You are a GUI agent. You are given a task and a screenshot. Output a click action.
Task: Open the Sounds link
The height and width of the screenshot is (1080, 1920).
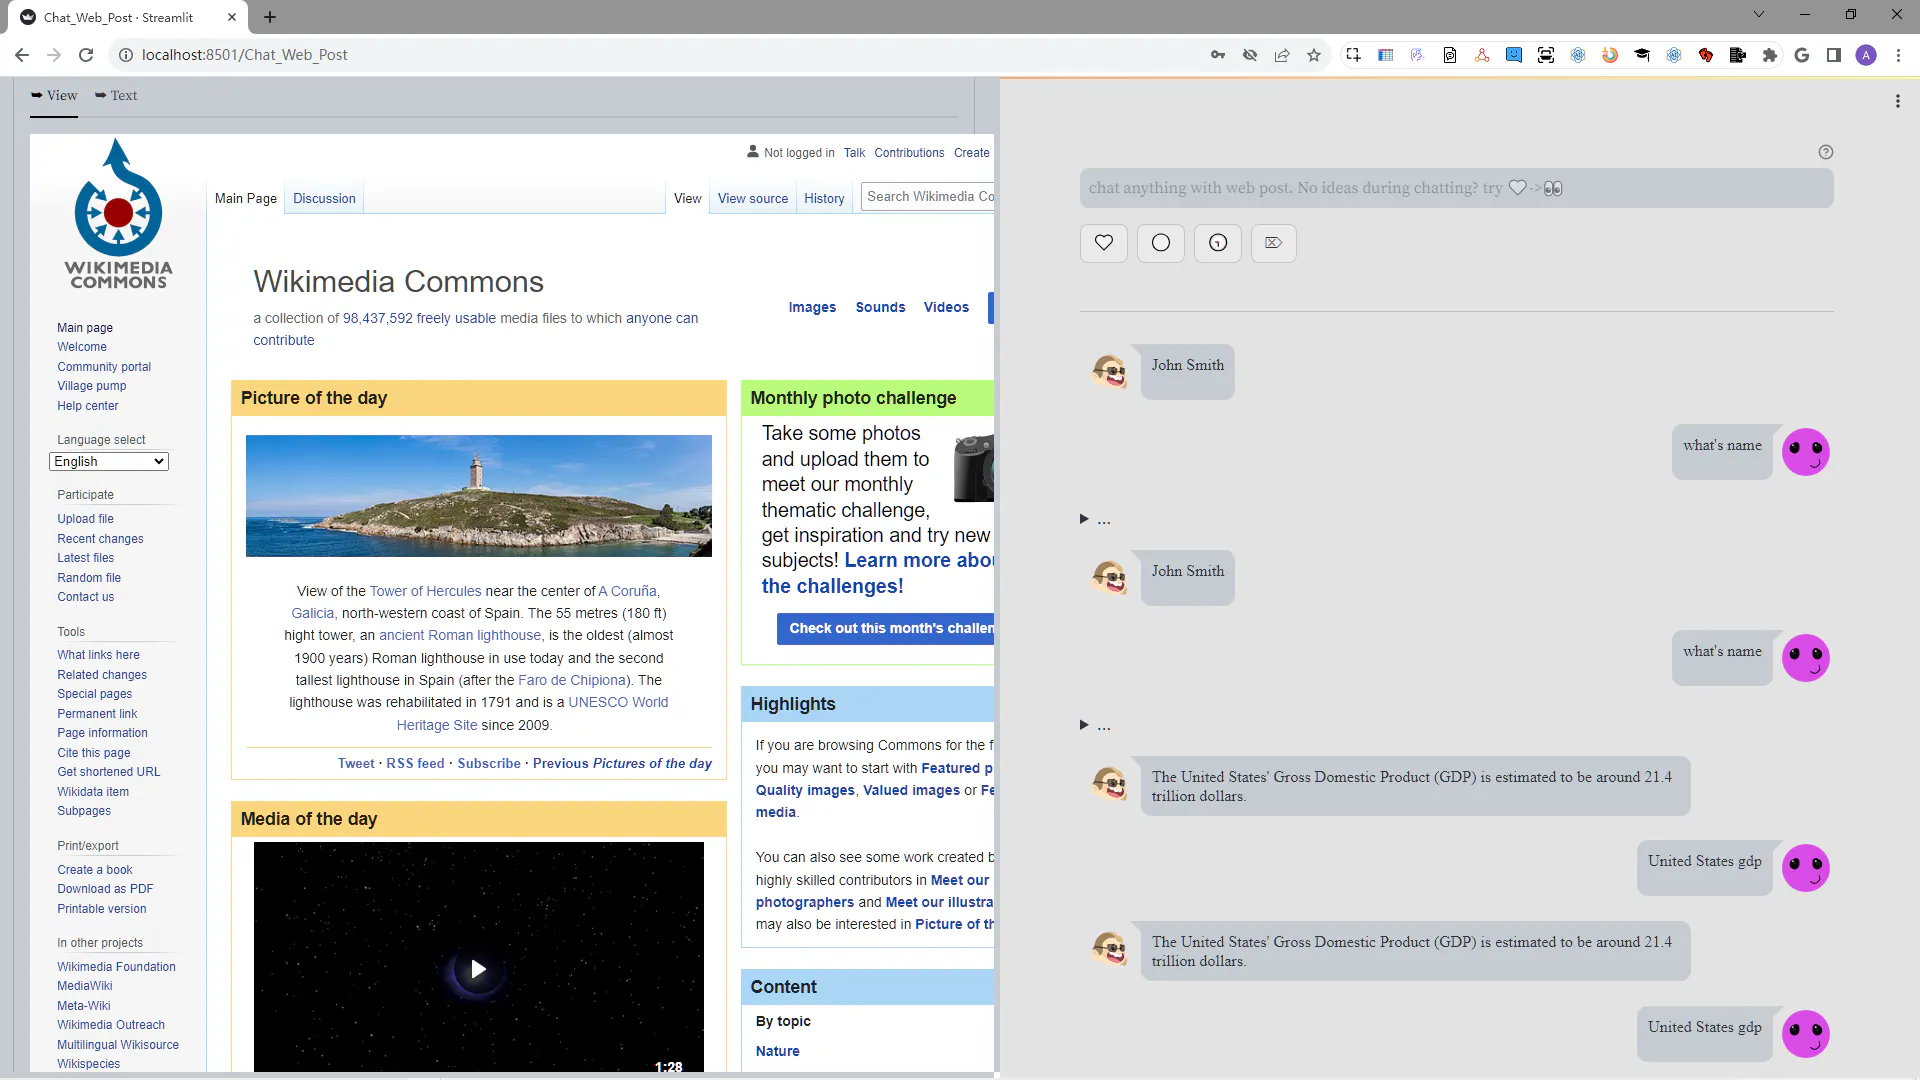pos(880,307)
